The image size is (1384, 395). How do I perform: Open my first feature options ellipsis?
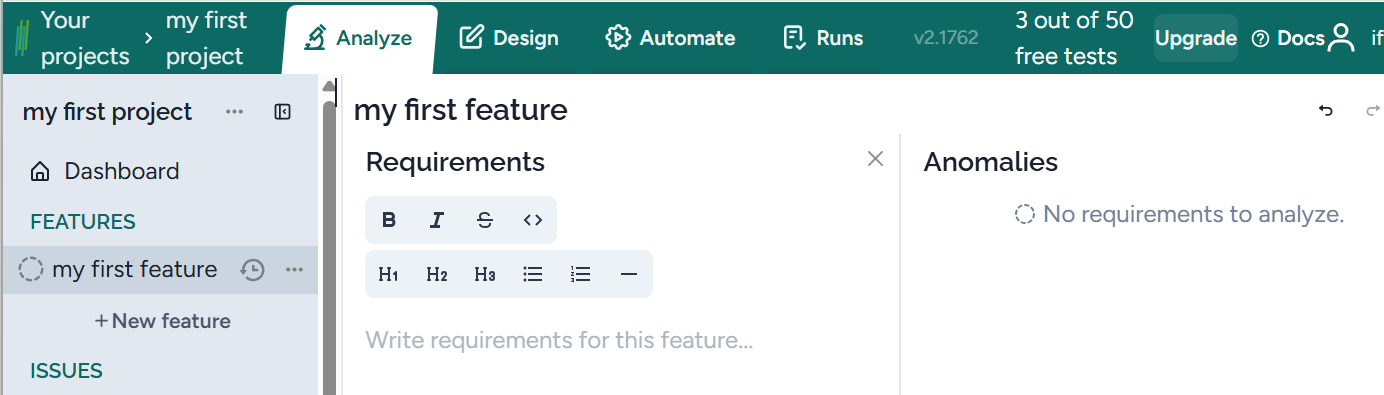[294, 270]
